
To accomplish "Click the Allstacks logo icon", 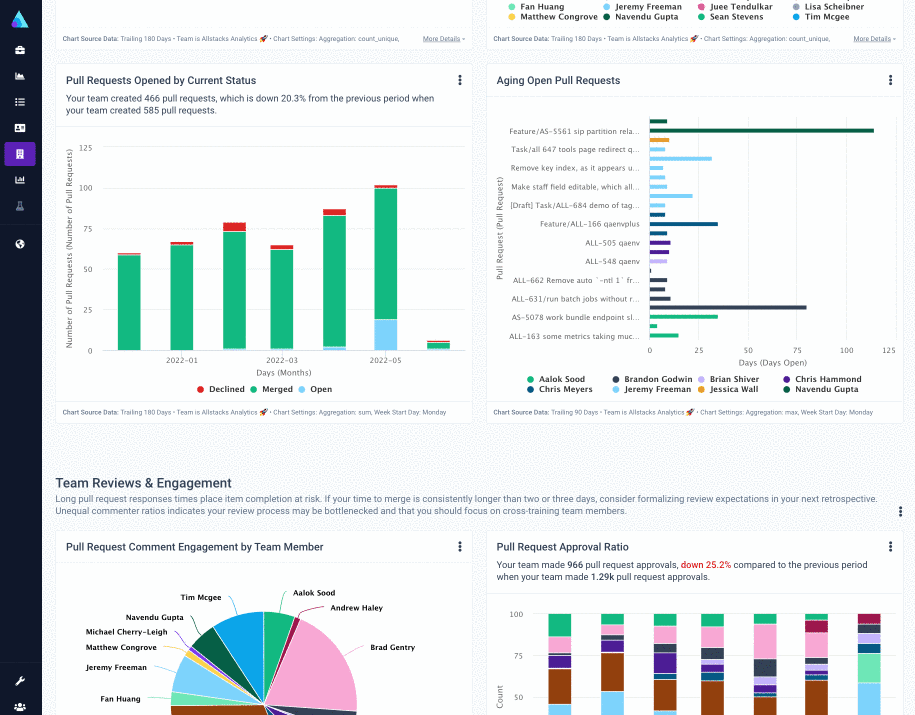I will 20,20.
